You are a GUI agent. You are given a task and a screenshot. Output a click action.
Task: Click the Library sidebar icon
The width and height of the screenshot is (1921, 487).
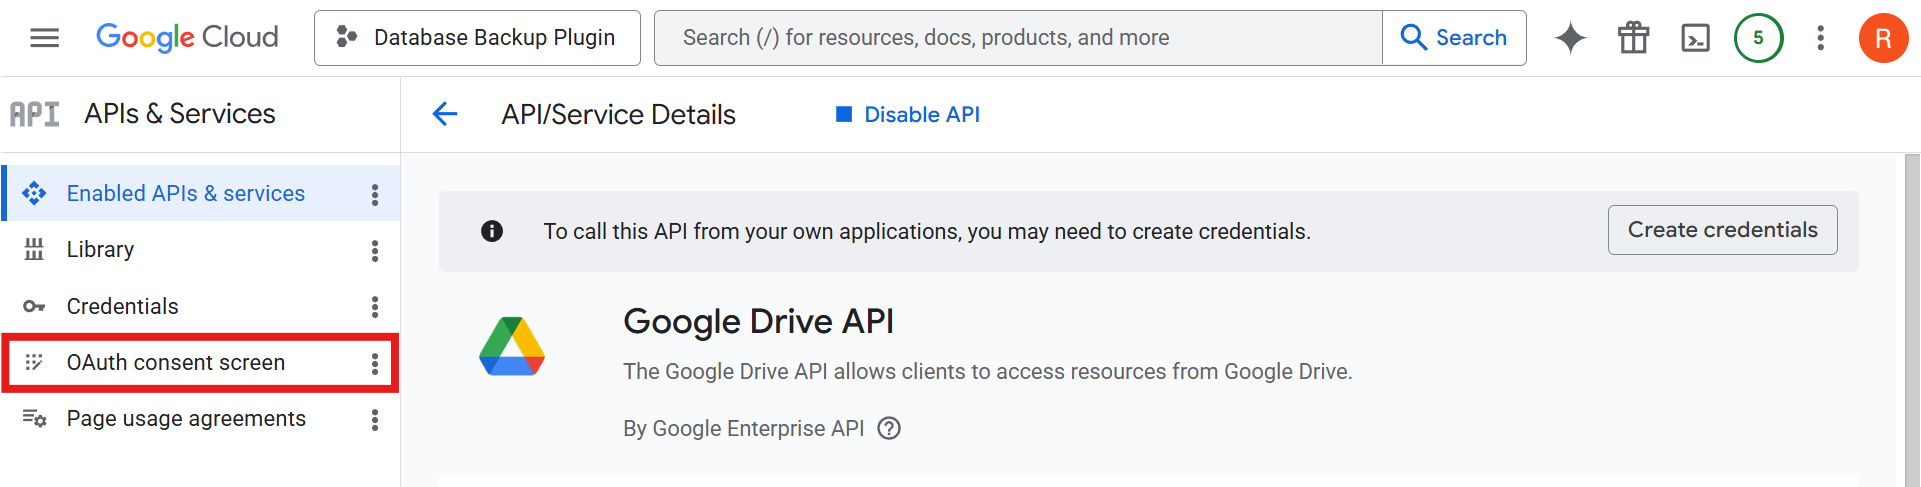(34, 249)
